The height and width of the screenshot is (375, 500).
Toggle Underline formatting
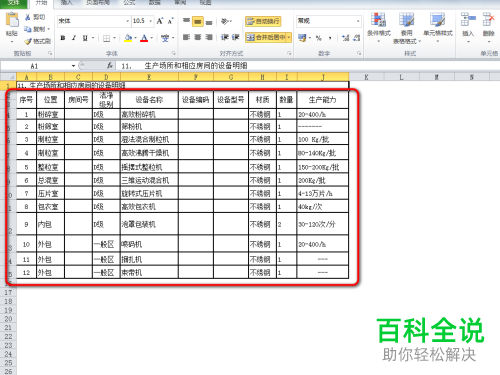tap(85, 38)
